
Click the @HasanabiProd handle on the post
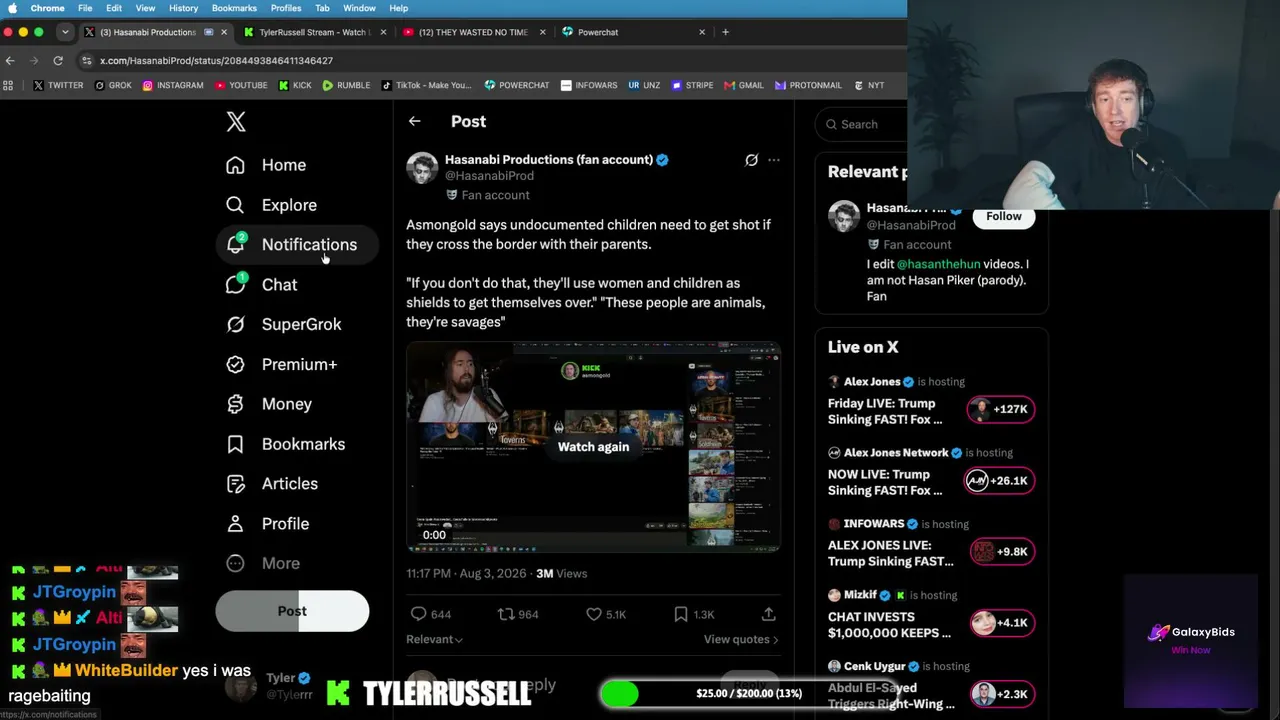[x=489, y=176]
